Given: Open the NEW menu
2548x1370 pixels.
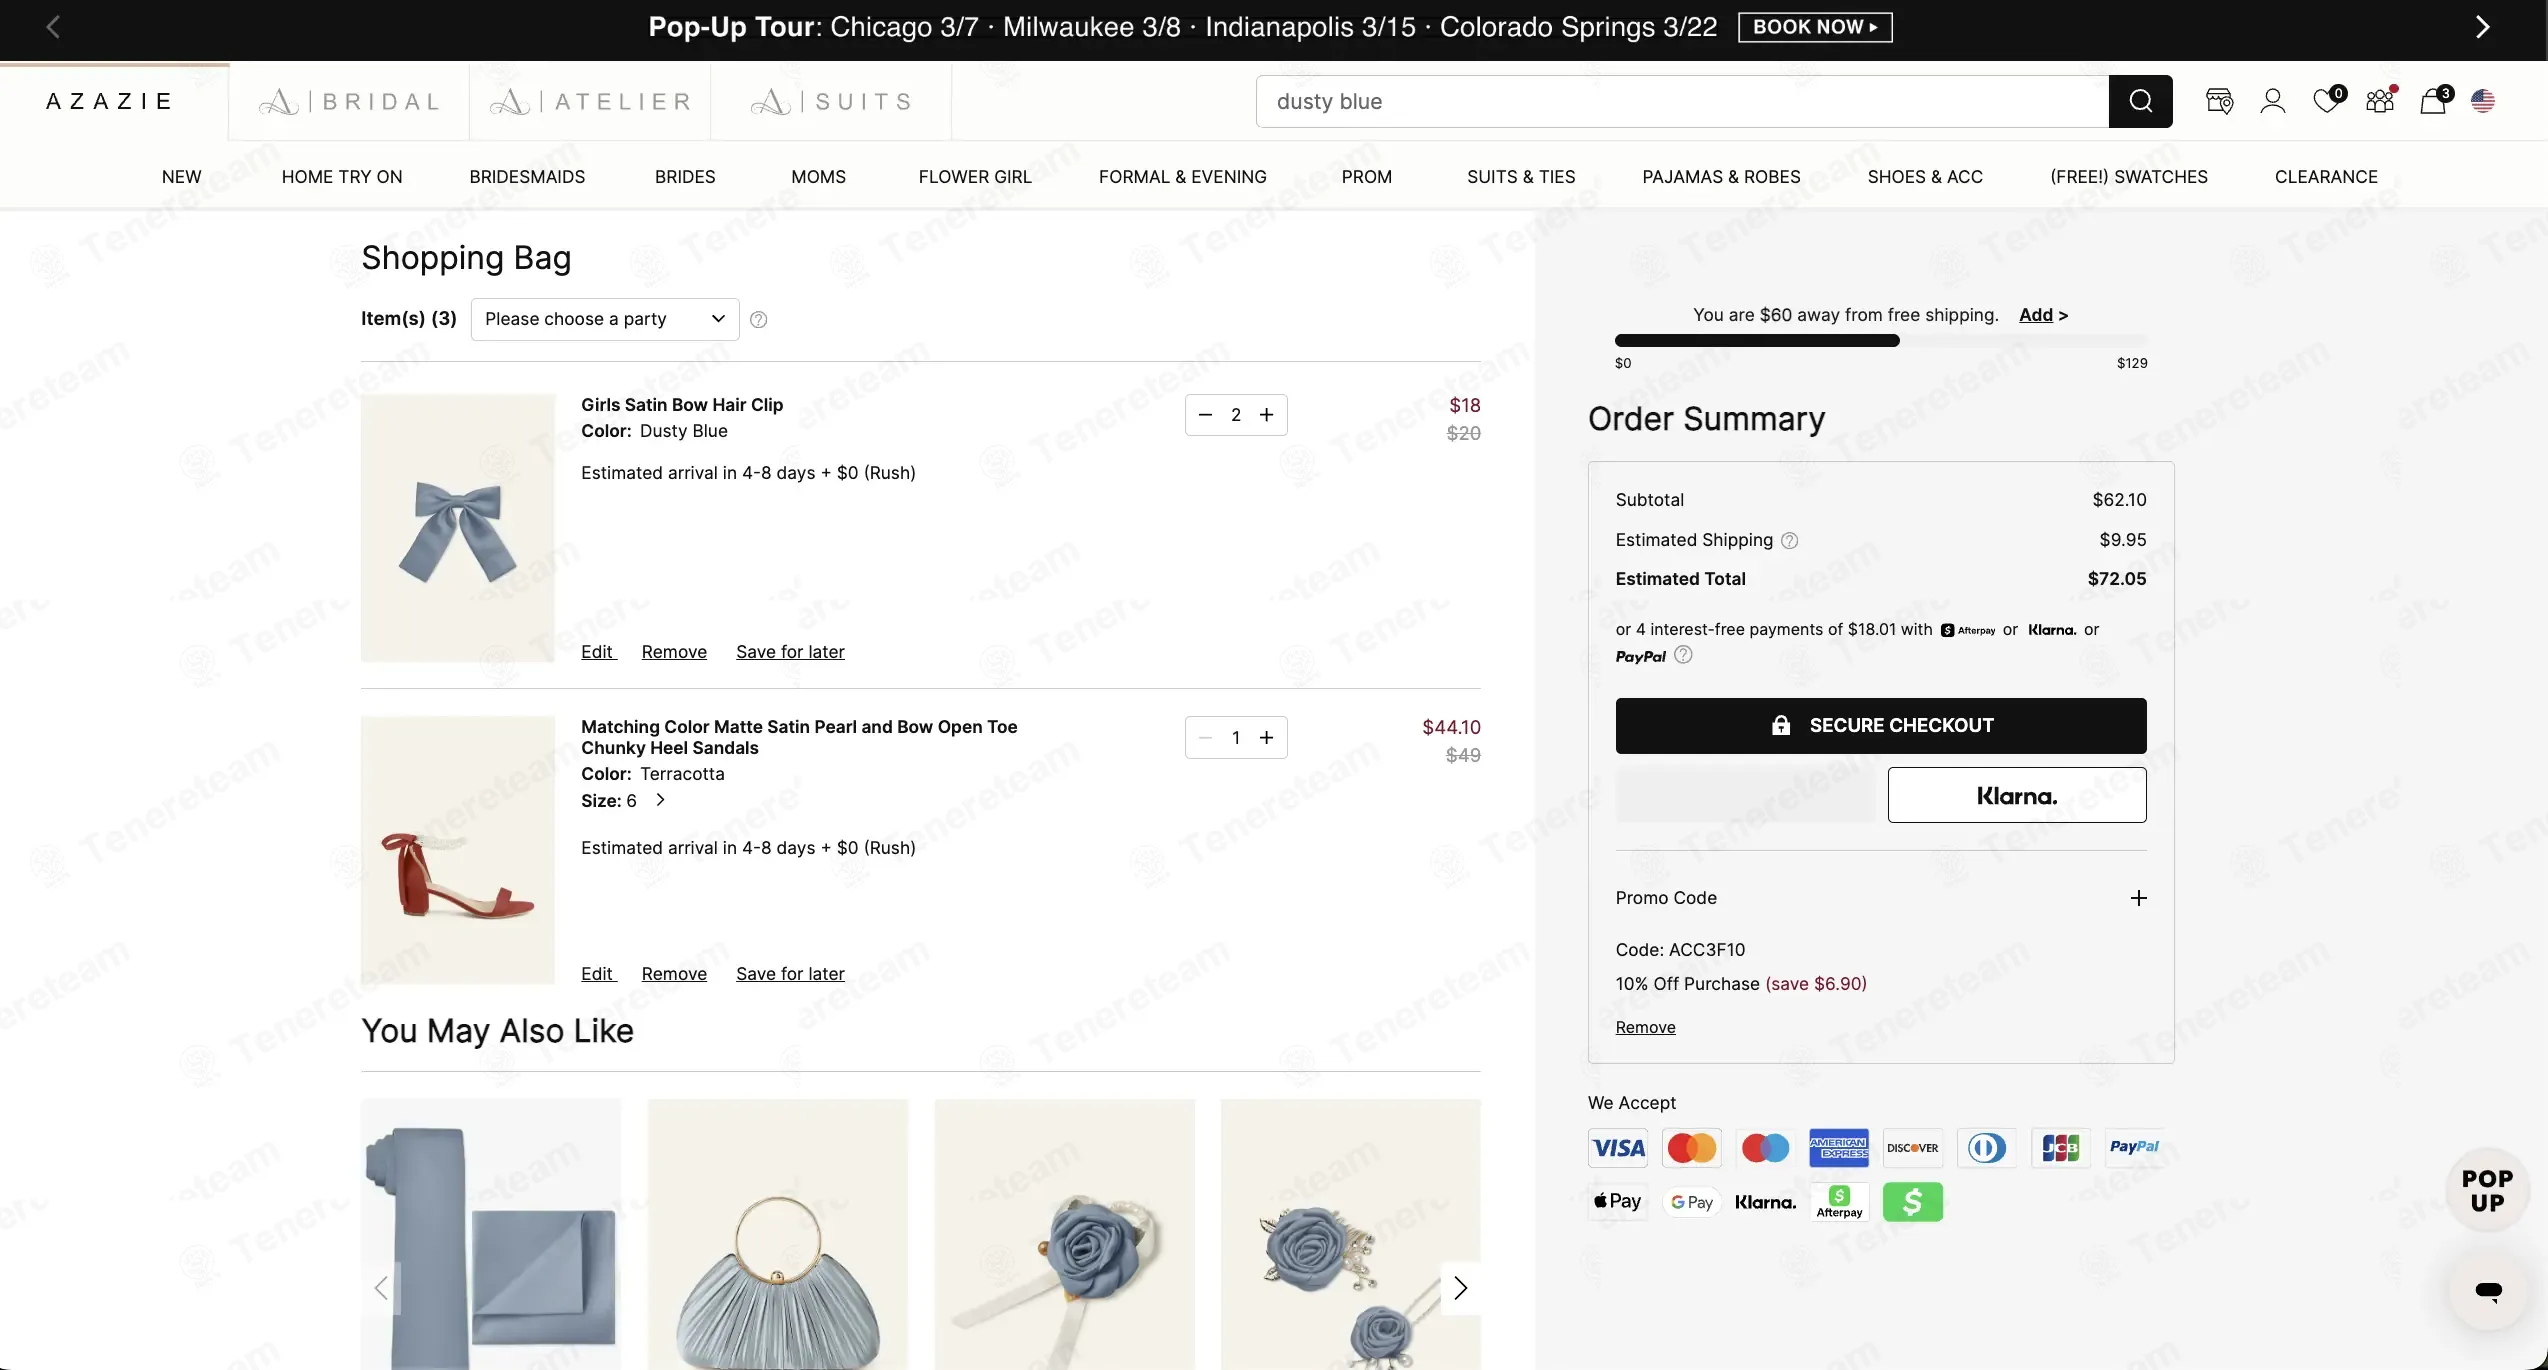Looking at the screenshot, I should pyautogui.click(x=181, y=177).
